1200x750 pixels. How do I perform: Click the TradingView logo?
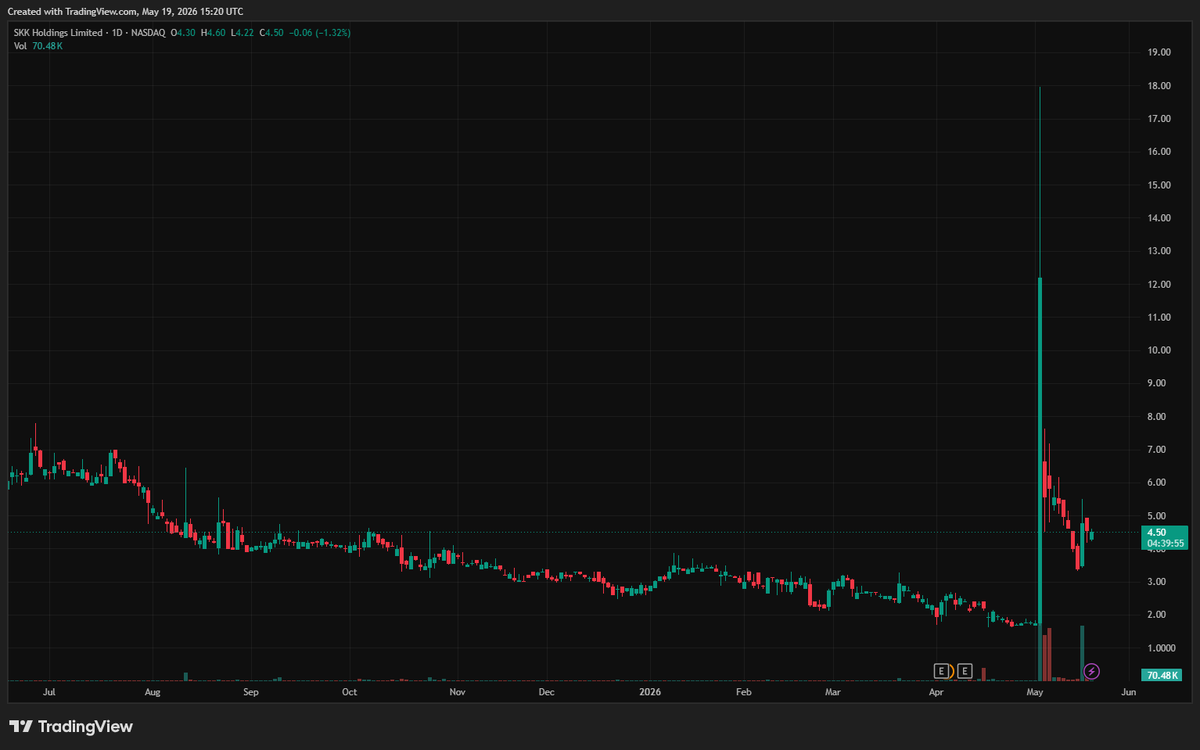71,727
